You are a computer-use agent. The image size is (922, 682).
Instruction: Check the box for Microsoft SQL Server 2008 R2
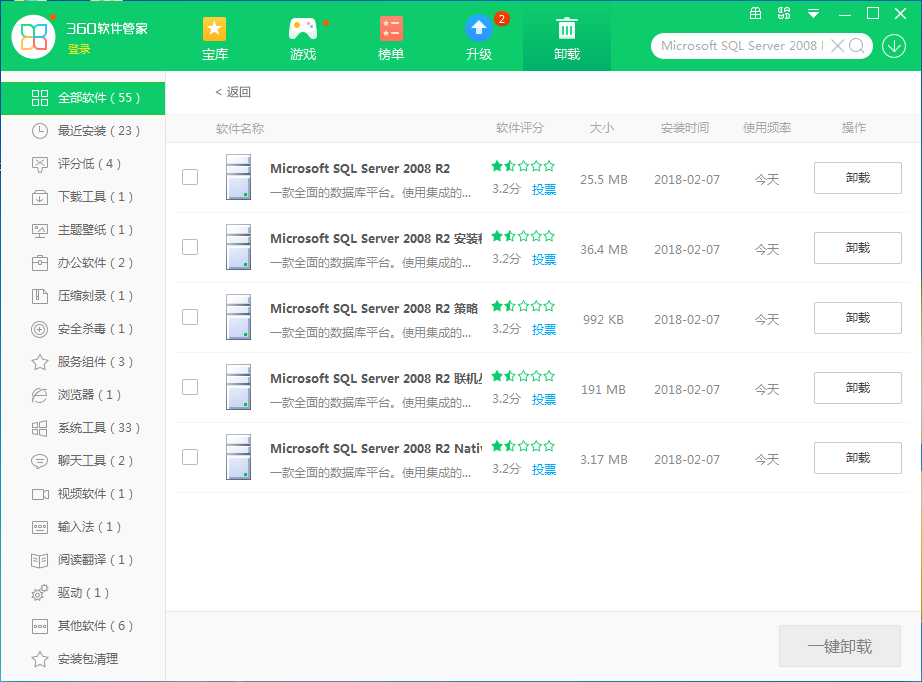click(x=190, y=177)
